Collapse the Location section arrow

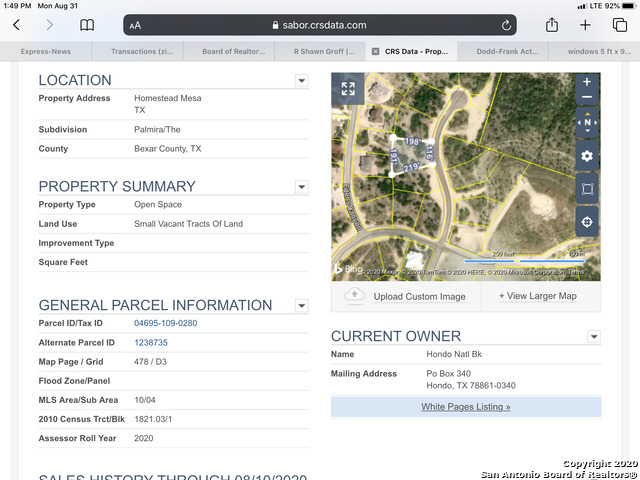coord(301,81)
